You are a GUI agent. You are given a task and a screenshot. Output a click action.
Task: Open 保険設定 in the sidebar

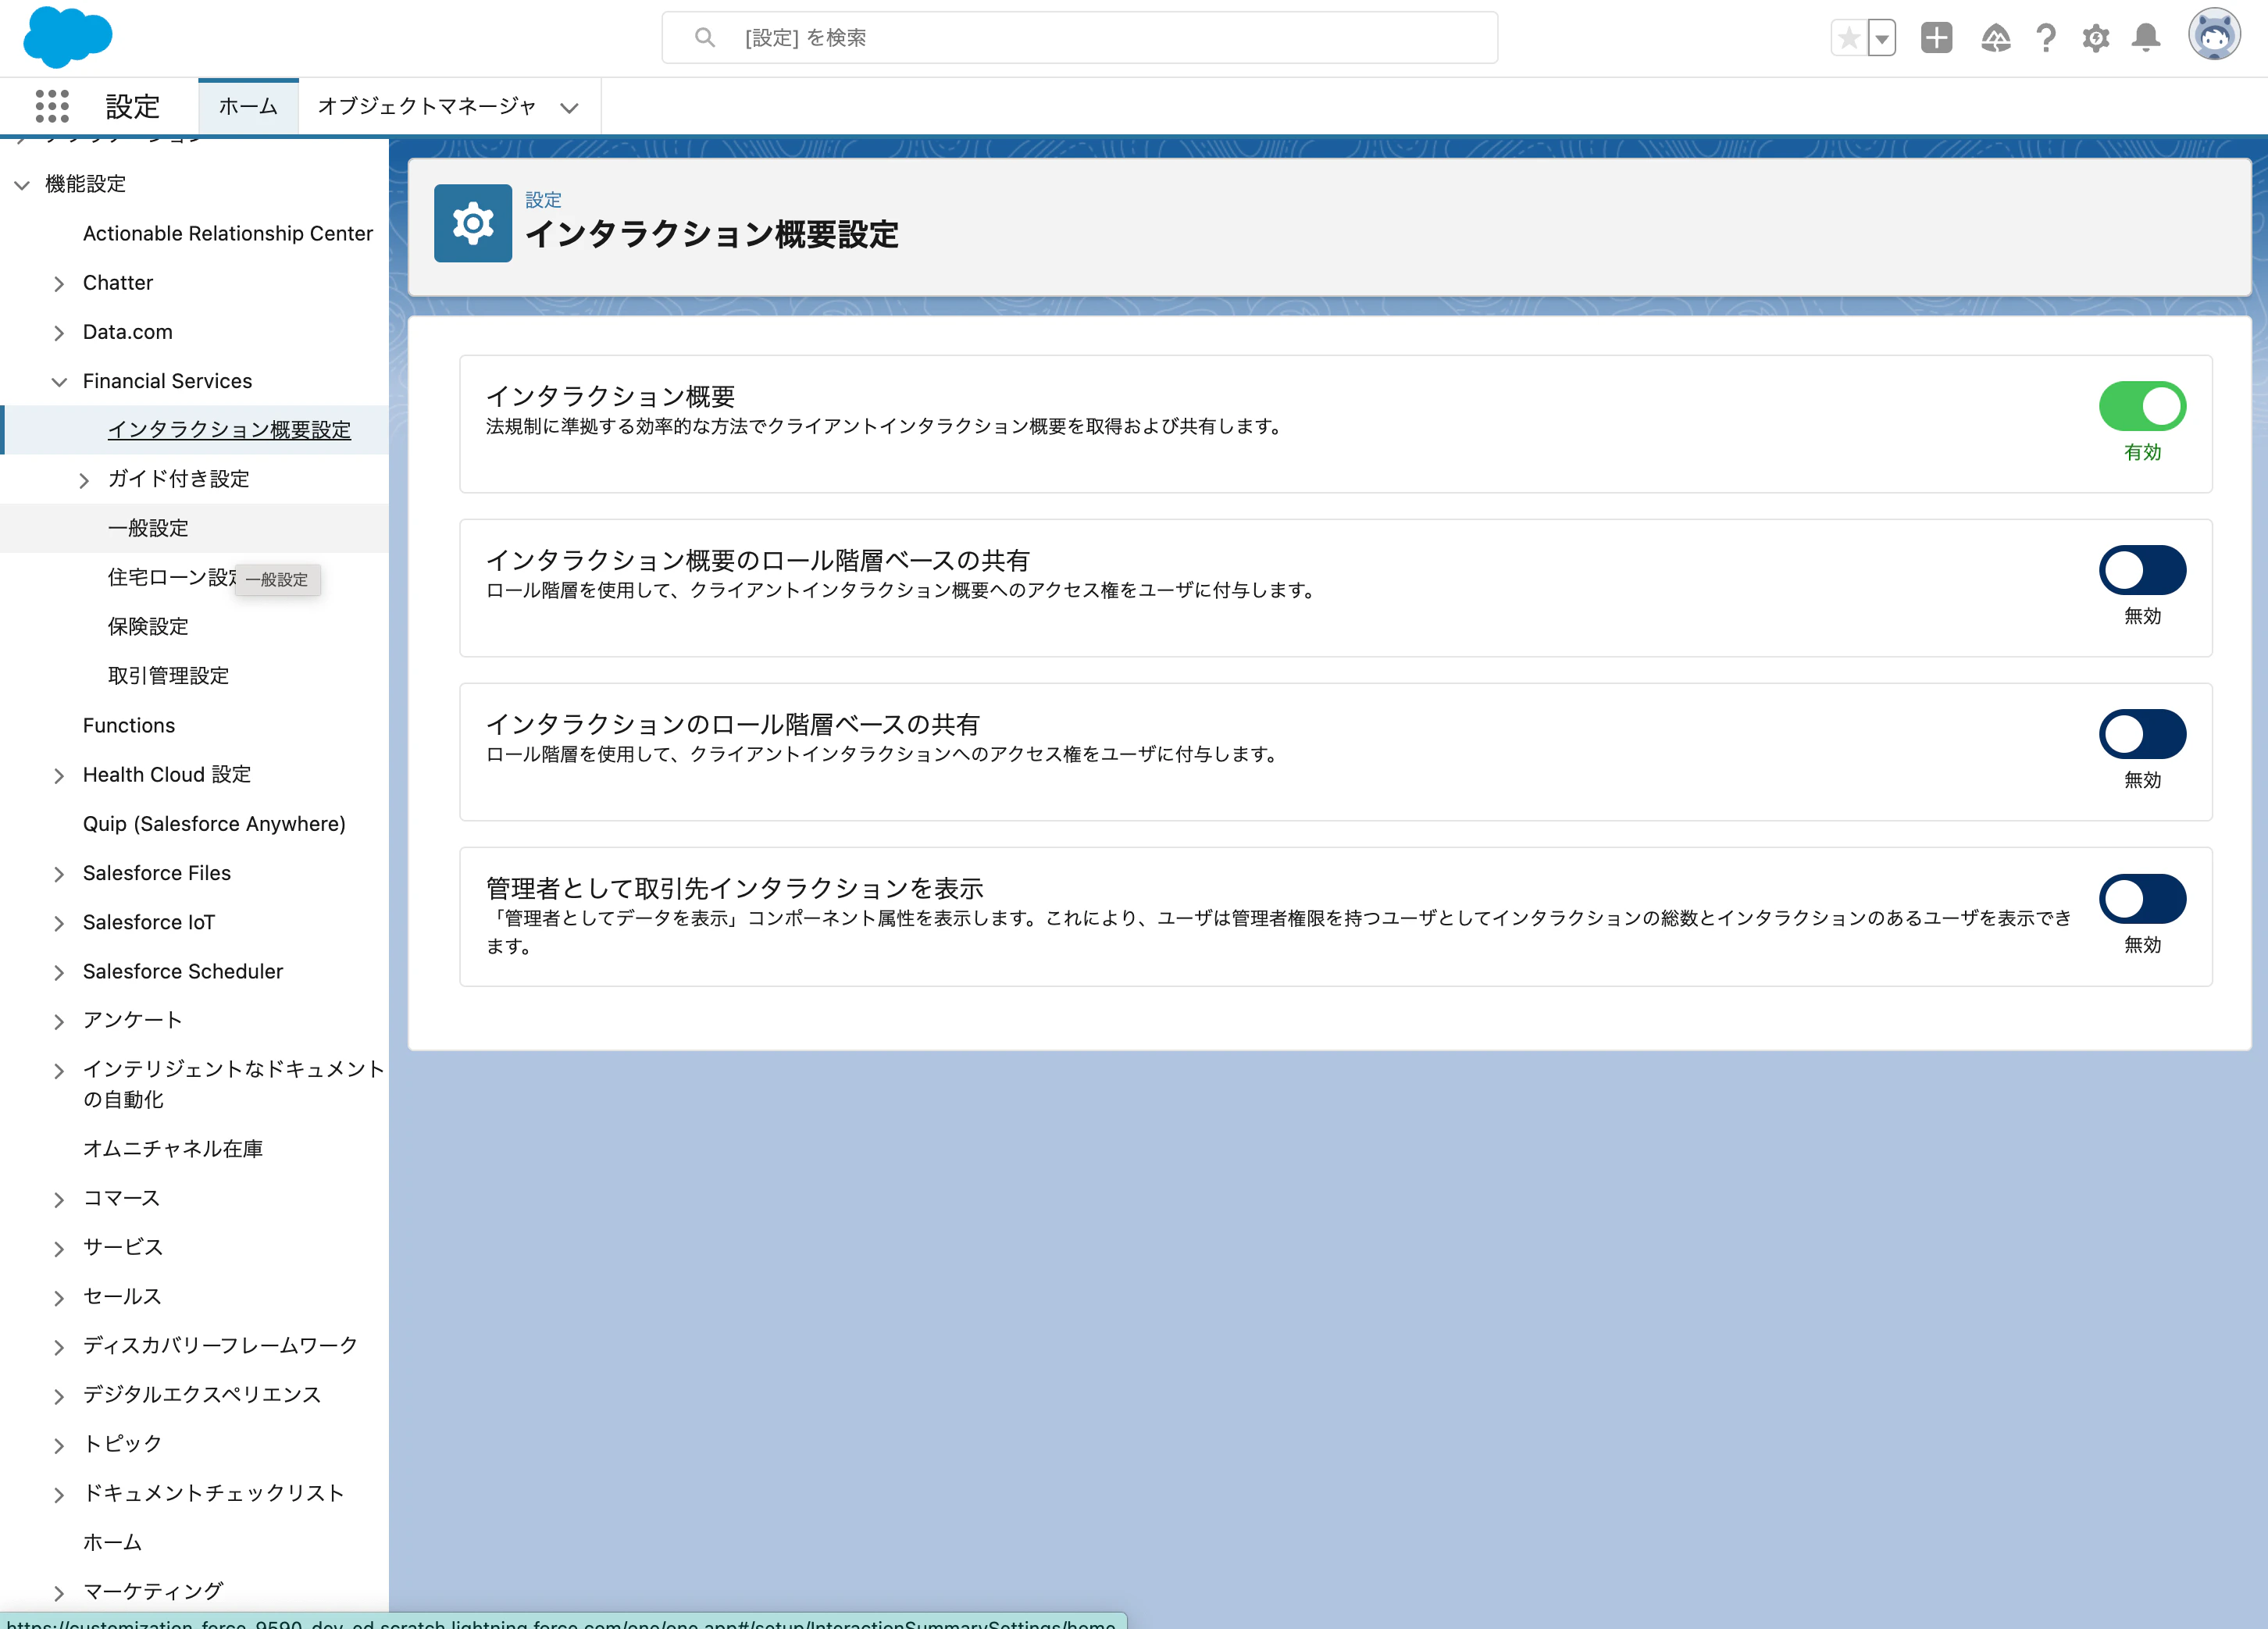148,626
